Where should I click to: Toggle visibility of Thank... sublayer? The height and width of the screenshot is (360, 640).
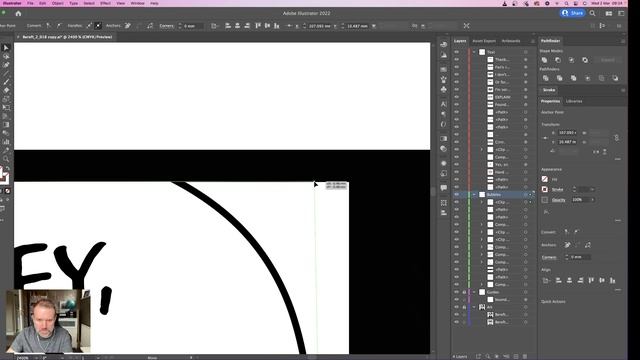pos(456,60)
